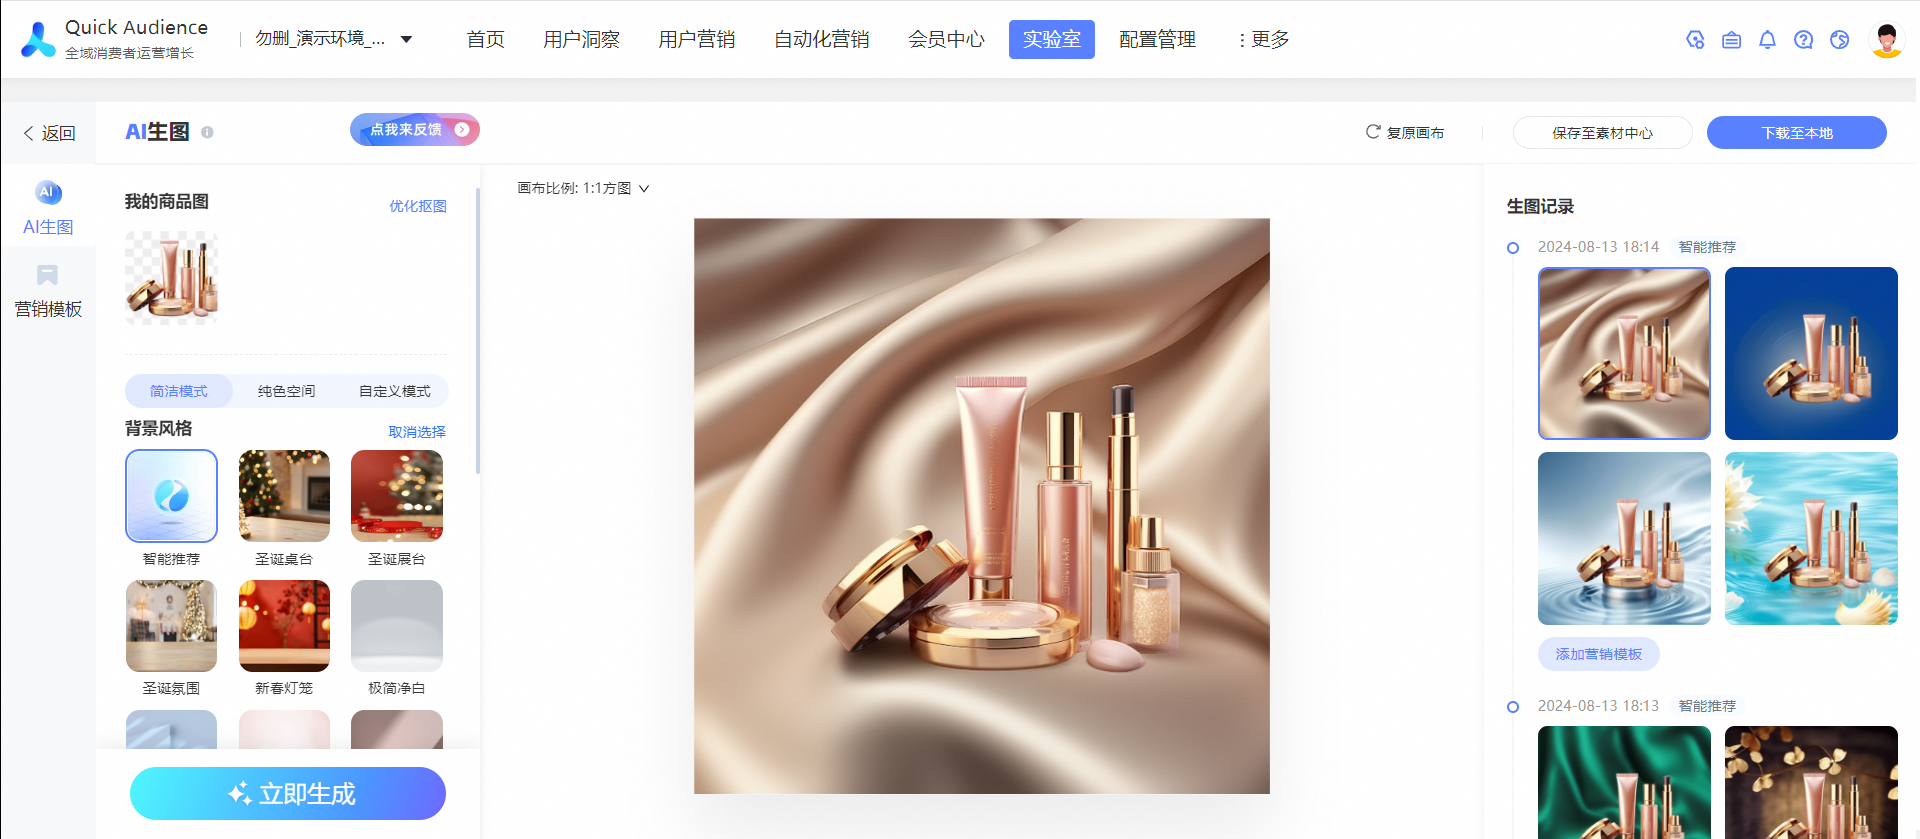Select the 圣诞展台 background style
This screenshot has width=1920, height=839.
pos(397,496)
